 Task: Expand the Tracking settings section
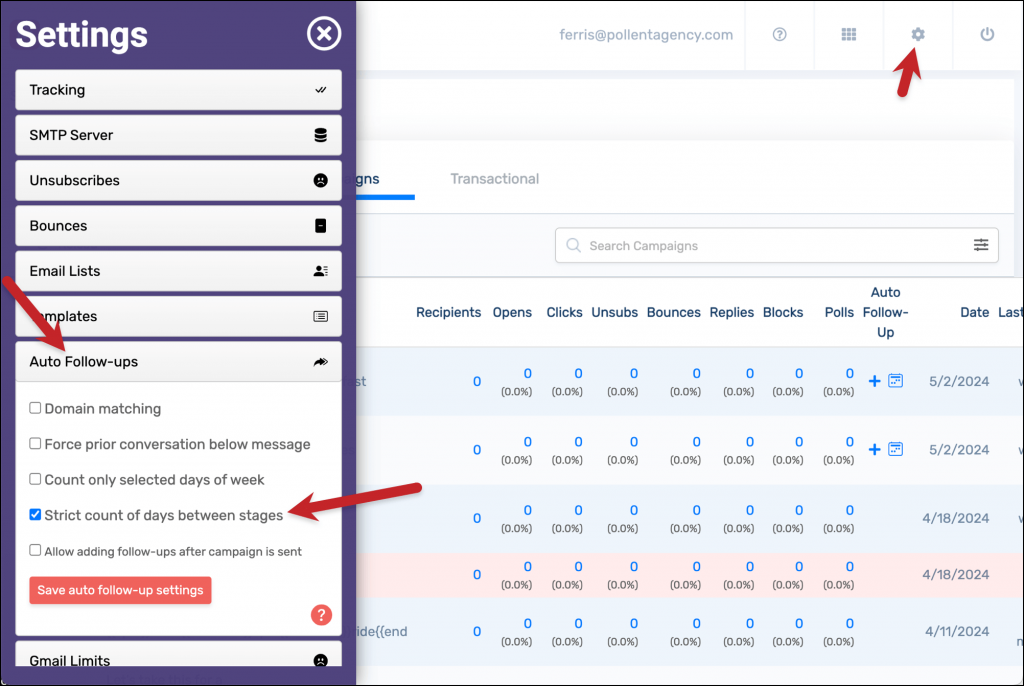pos(178,90)
